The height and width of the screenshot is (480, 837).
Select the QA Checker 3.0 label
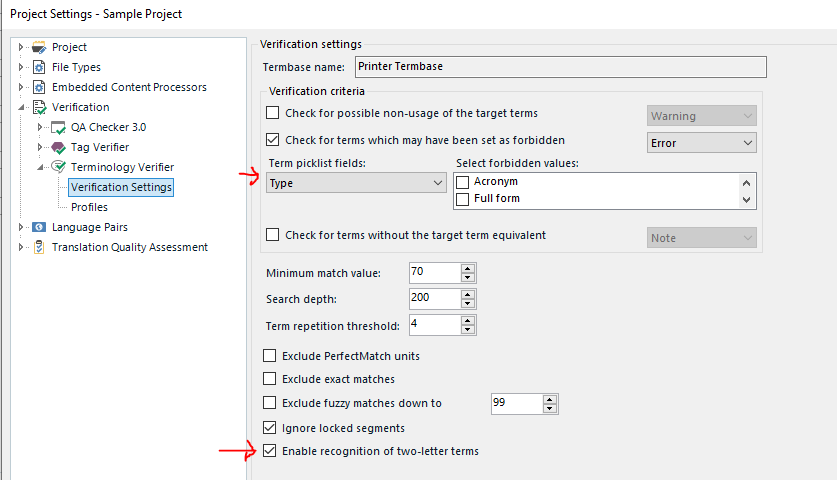108,127
